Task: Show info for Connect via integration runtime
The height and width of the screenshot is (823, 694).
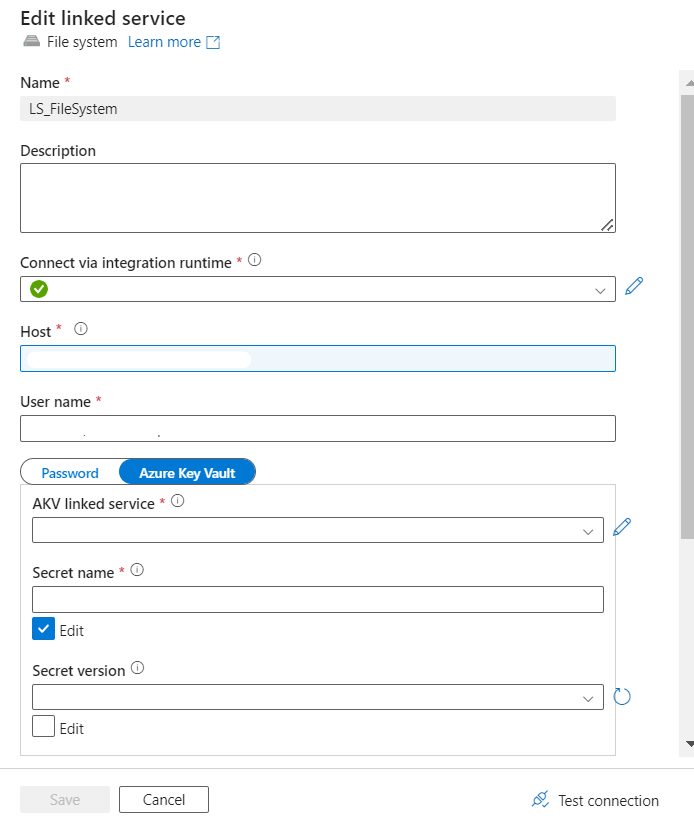Action: pyautogui.click(x=254, y=260)
